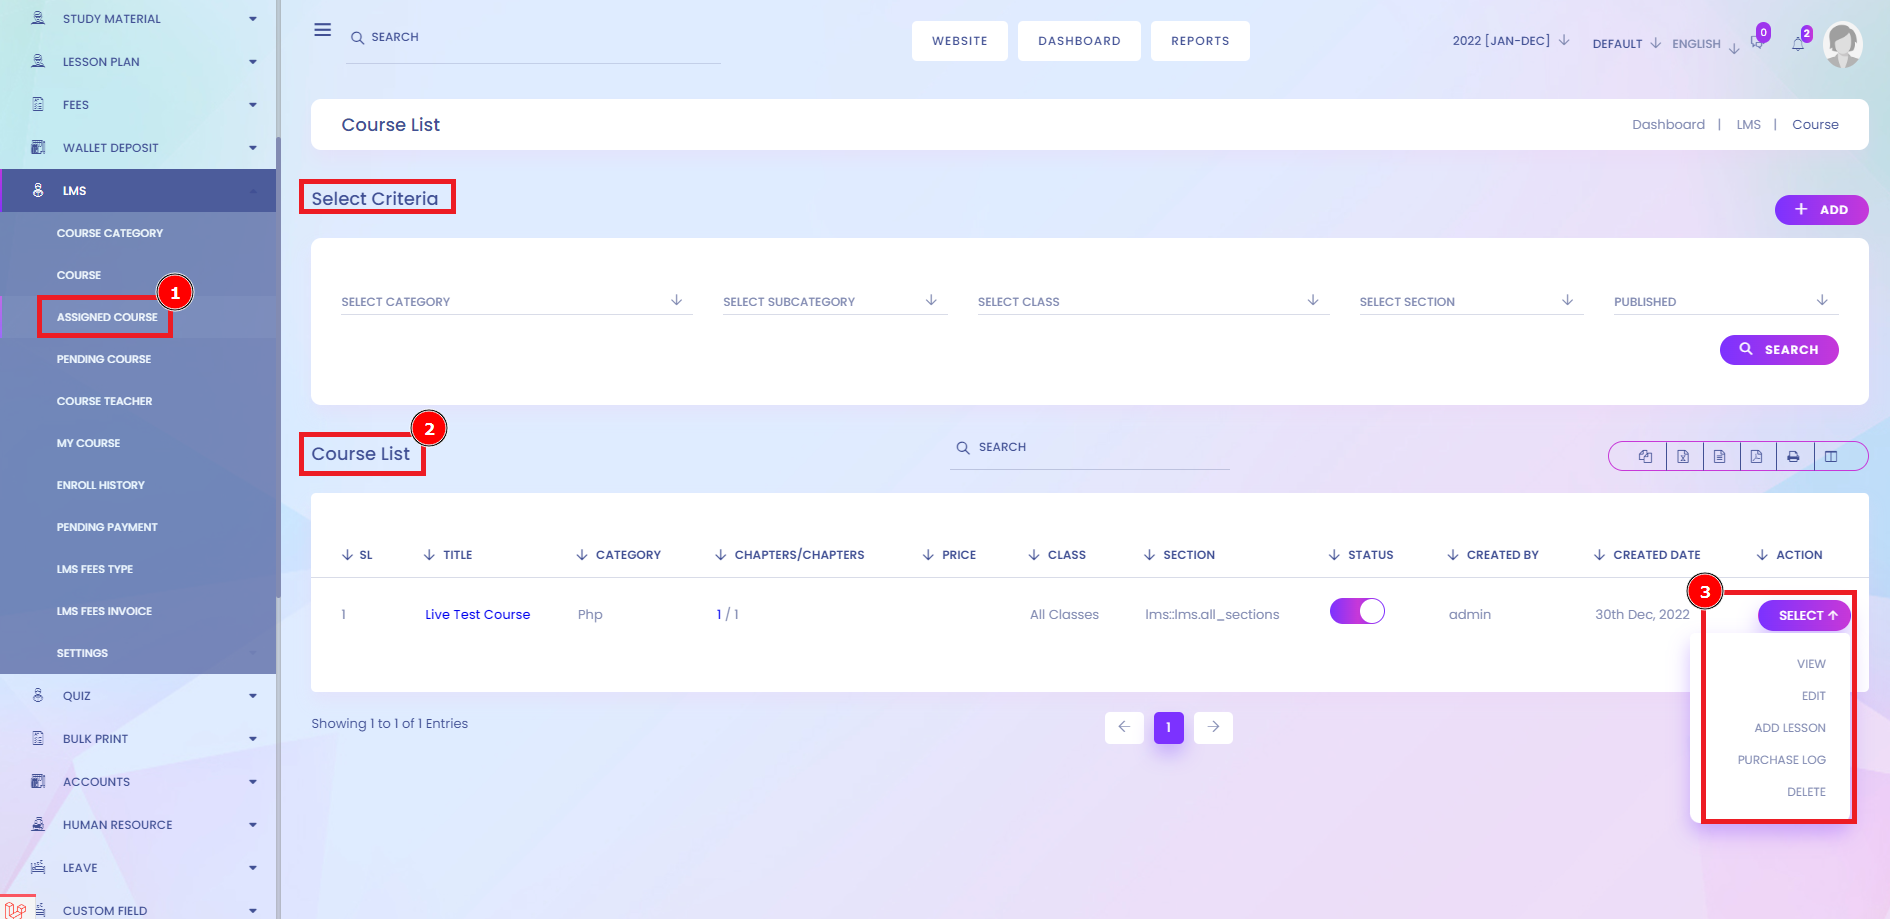The height and width of the screenshot is (919, 1890).
Task: Open the Select Category dropdown
Action: pos(515,301)
